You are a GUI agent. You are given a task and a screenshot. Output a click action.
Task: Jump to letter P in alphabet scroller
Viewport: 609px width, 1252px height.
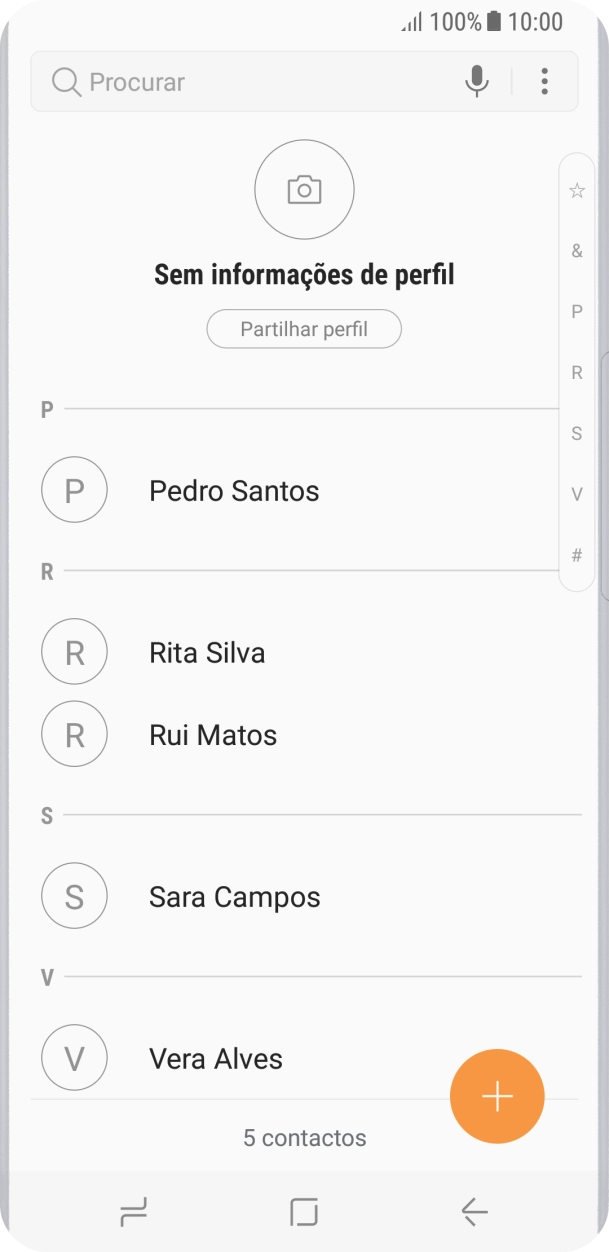pyautogui.click(x=577, y=312)
